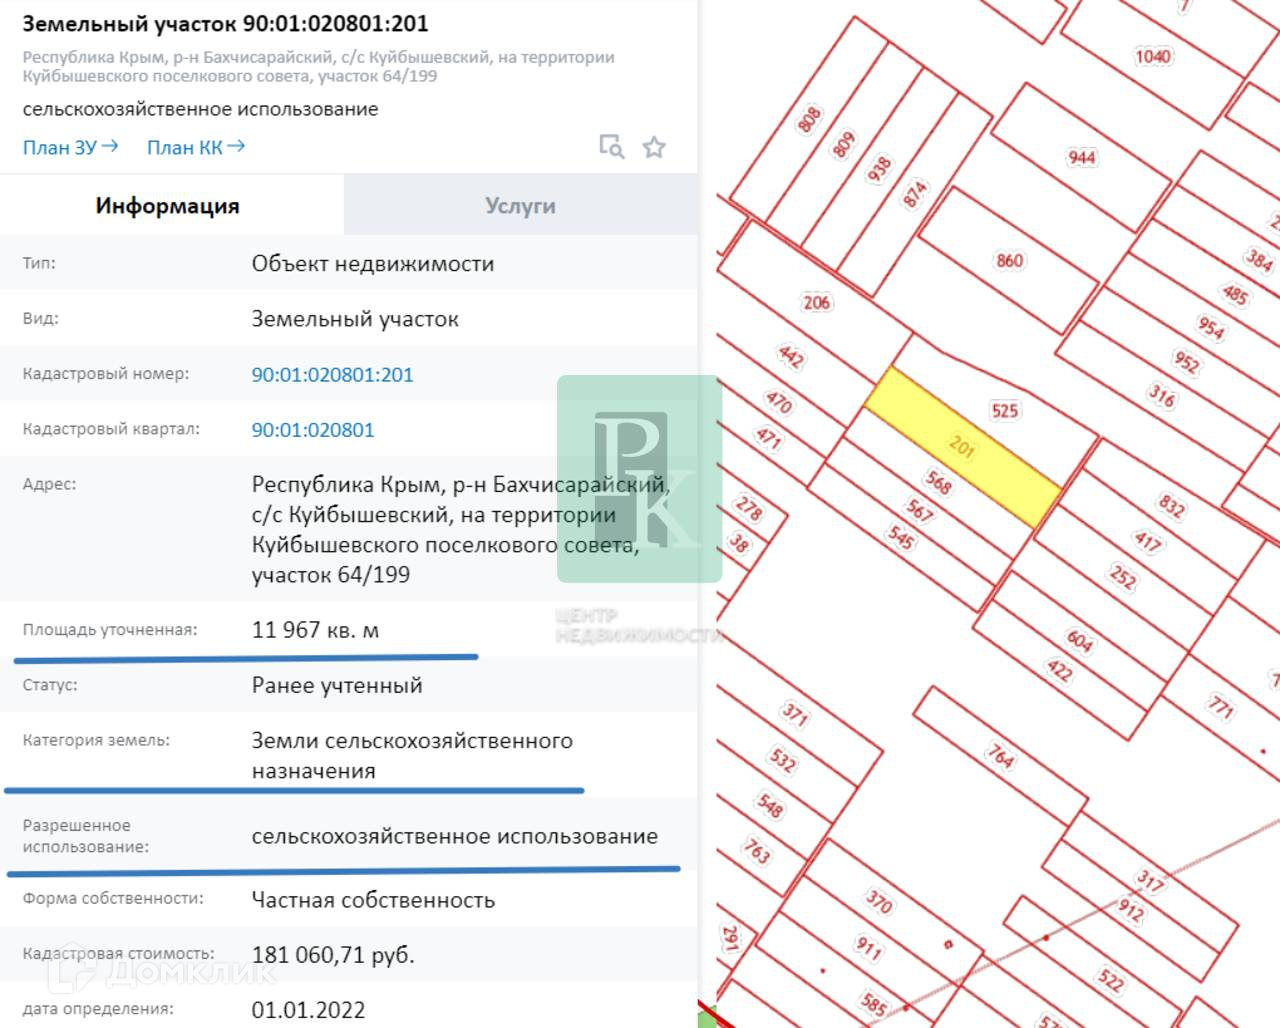
Task: Click the search-on-map magnifier icon
Action: (611, 147)
